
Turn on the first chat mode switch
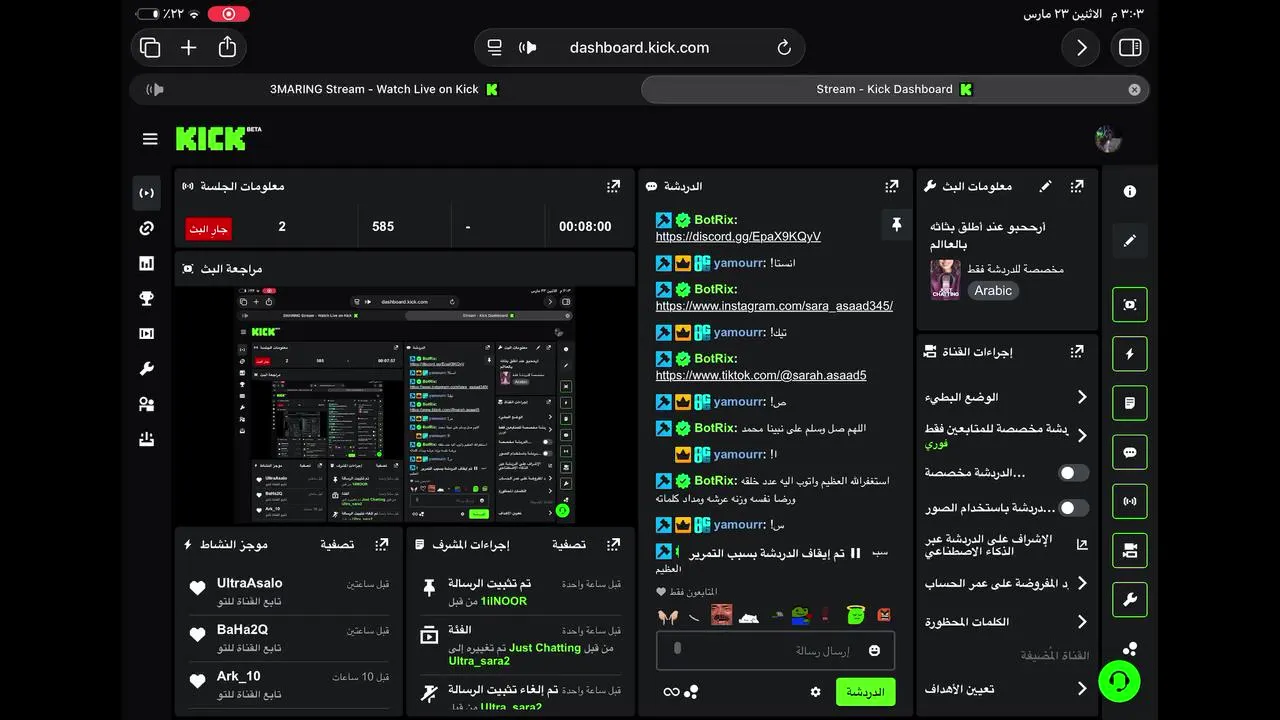pyautogui.click(x=1074, y=473)
